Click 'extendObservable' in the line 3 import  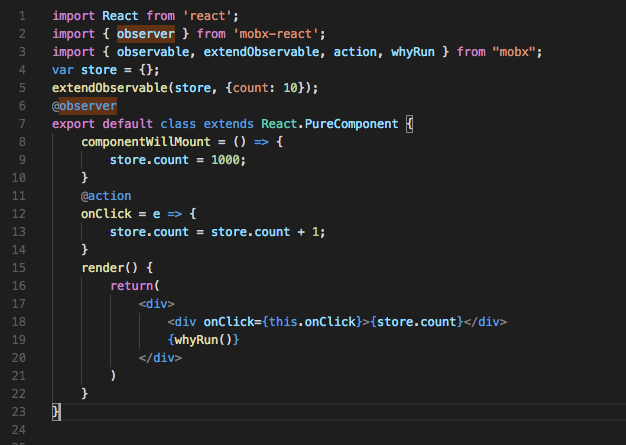point(261,52)
